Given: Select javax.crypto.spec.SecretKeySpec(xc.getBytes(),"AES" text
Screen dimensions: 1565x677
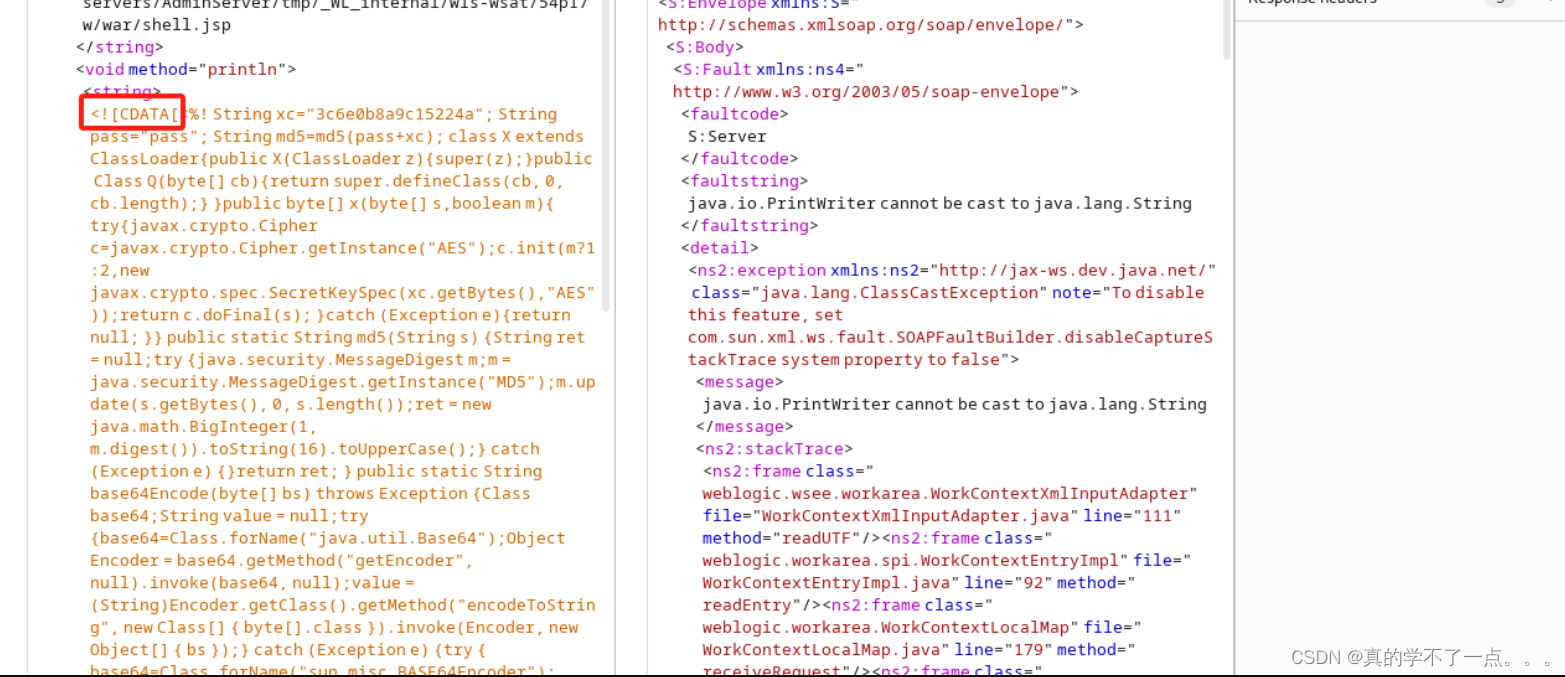Looking at the screenshot, I should pyautogui.click(x=342, y=293).
